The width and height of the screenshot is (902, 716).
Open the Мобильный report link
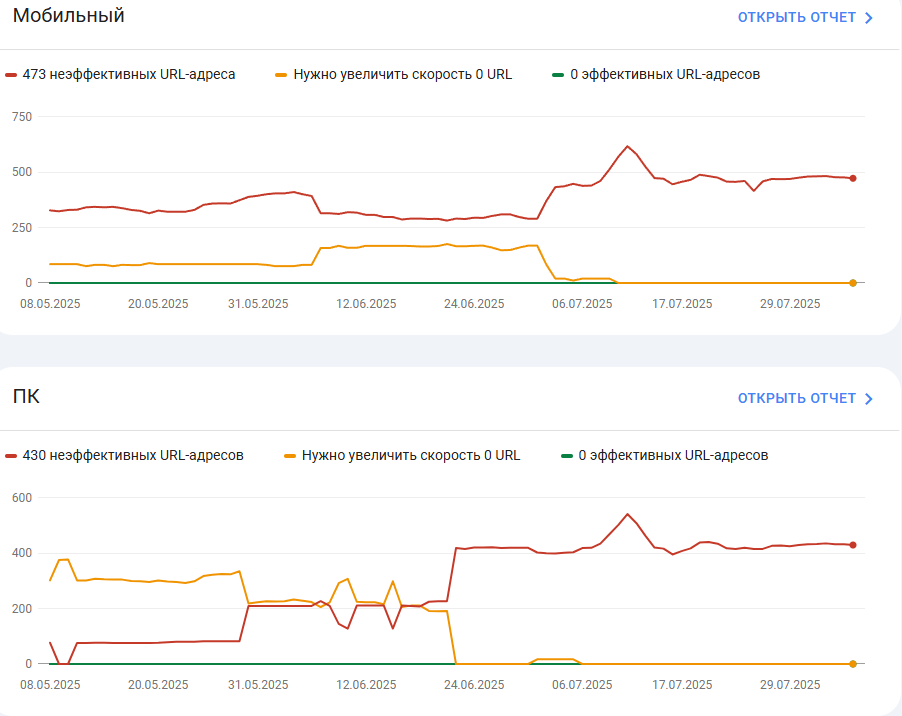(805, 17)
